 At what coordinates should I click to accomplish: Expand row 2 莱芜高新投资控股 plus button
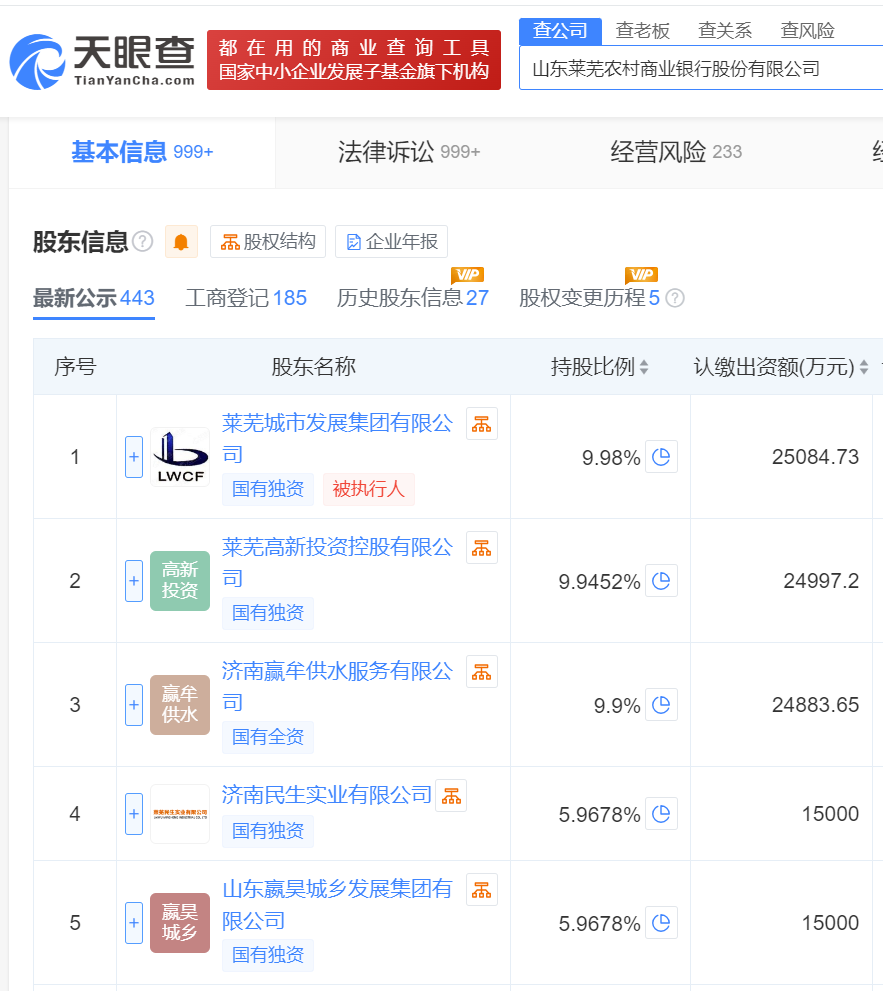134,581
